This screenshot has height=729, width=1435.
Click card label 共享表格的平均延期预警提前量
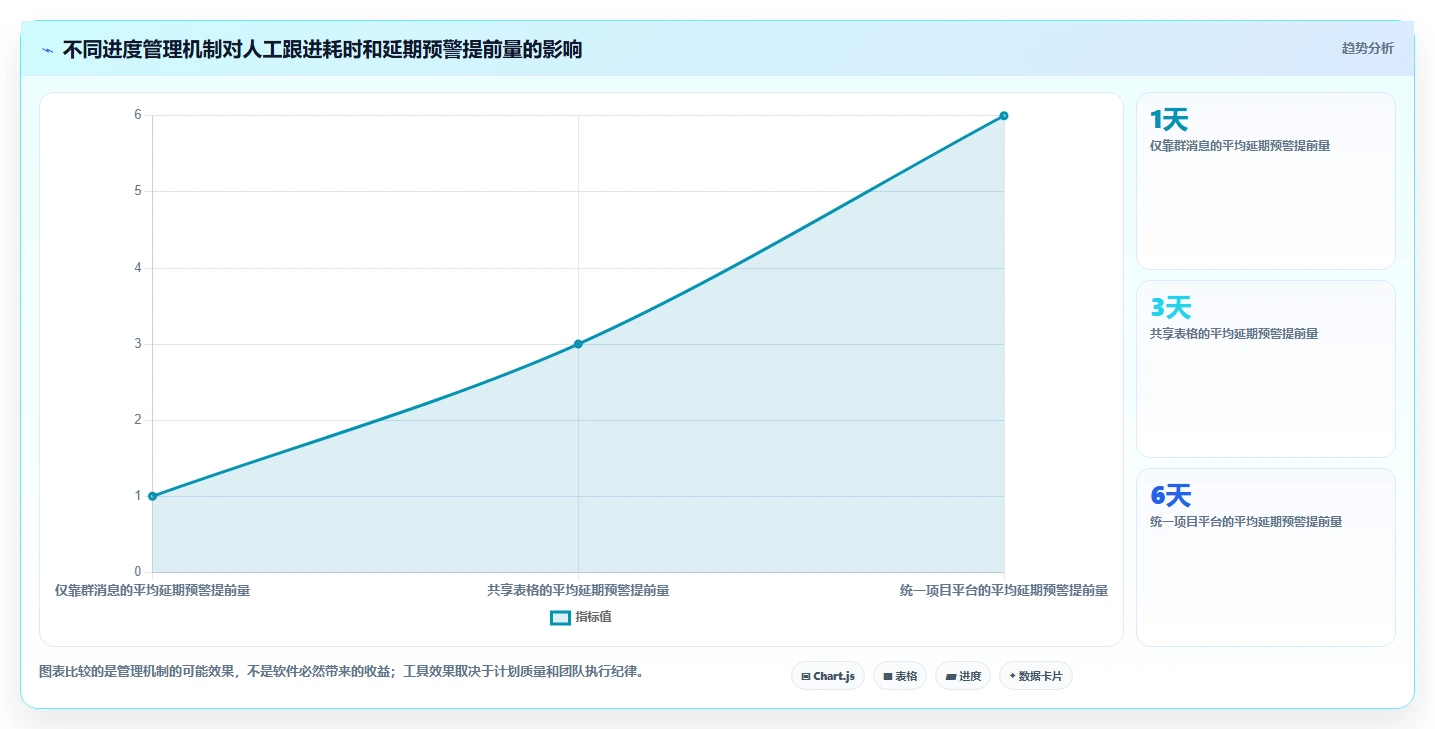(x=1234, y=334)
